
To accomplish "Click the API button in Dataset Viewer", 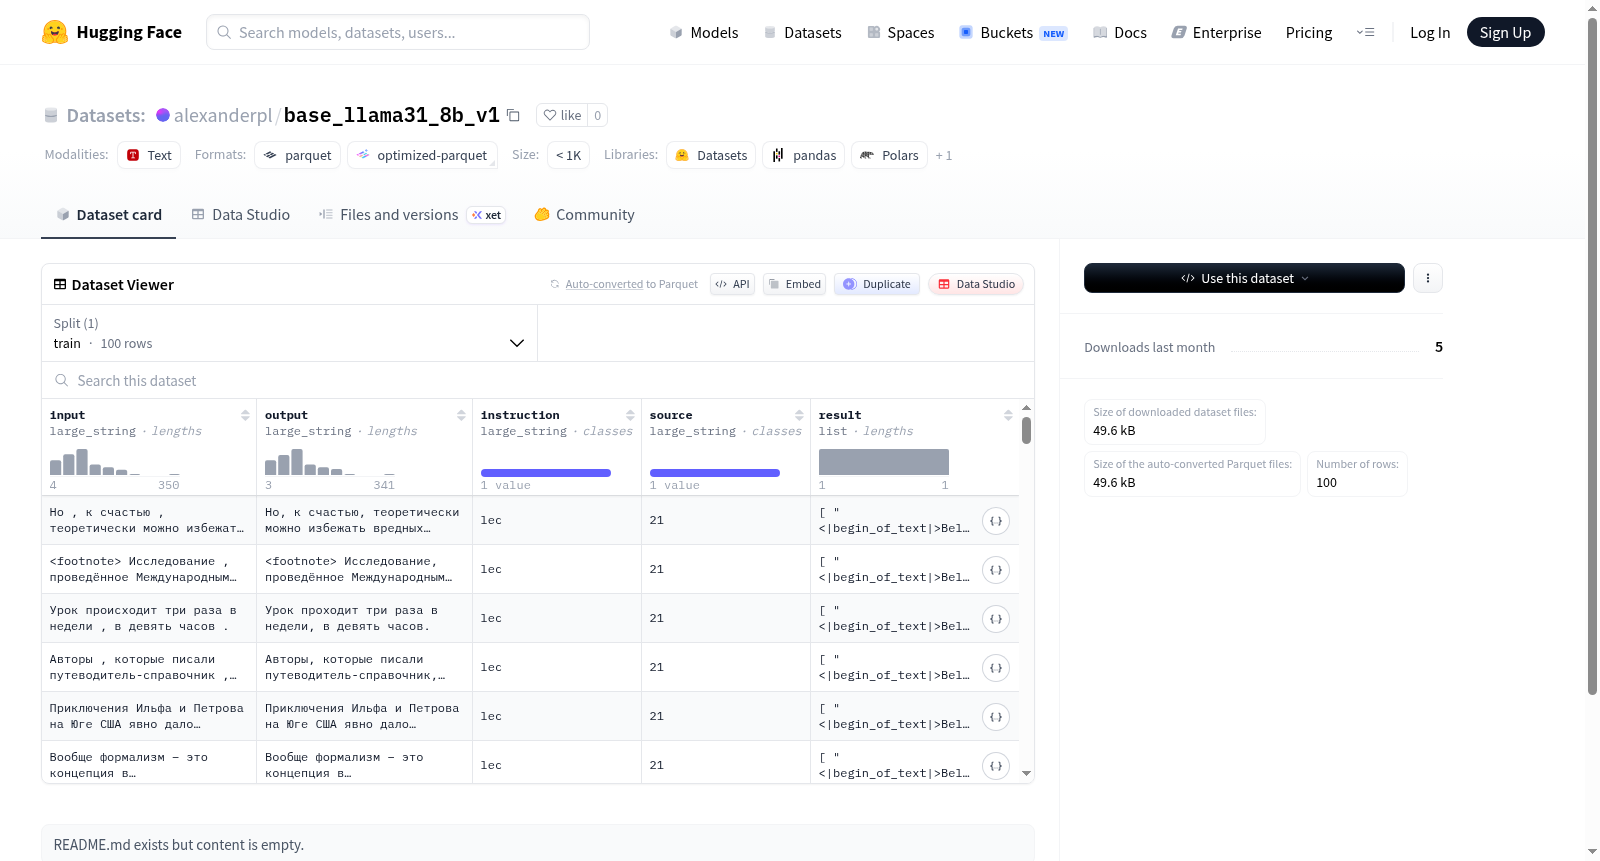I will (x=733, y=284).
